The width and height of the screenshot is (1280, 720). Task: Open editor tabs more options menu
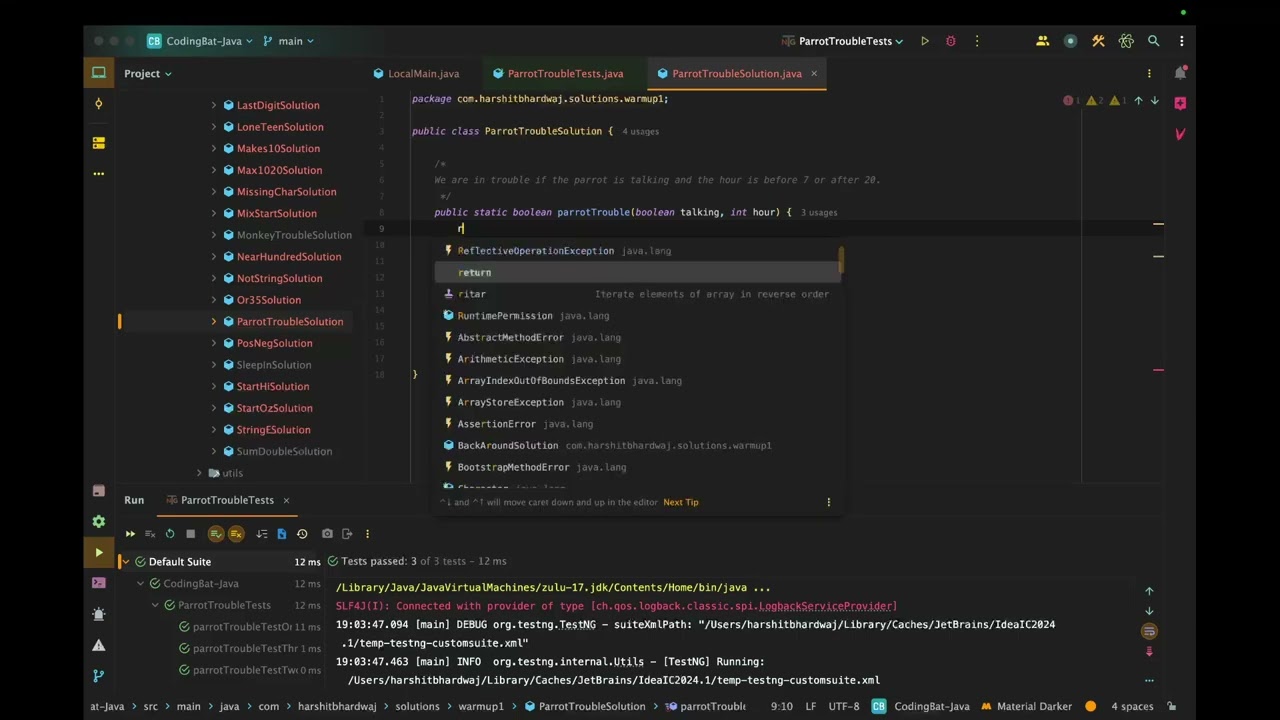coord(1149,73)
